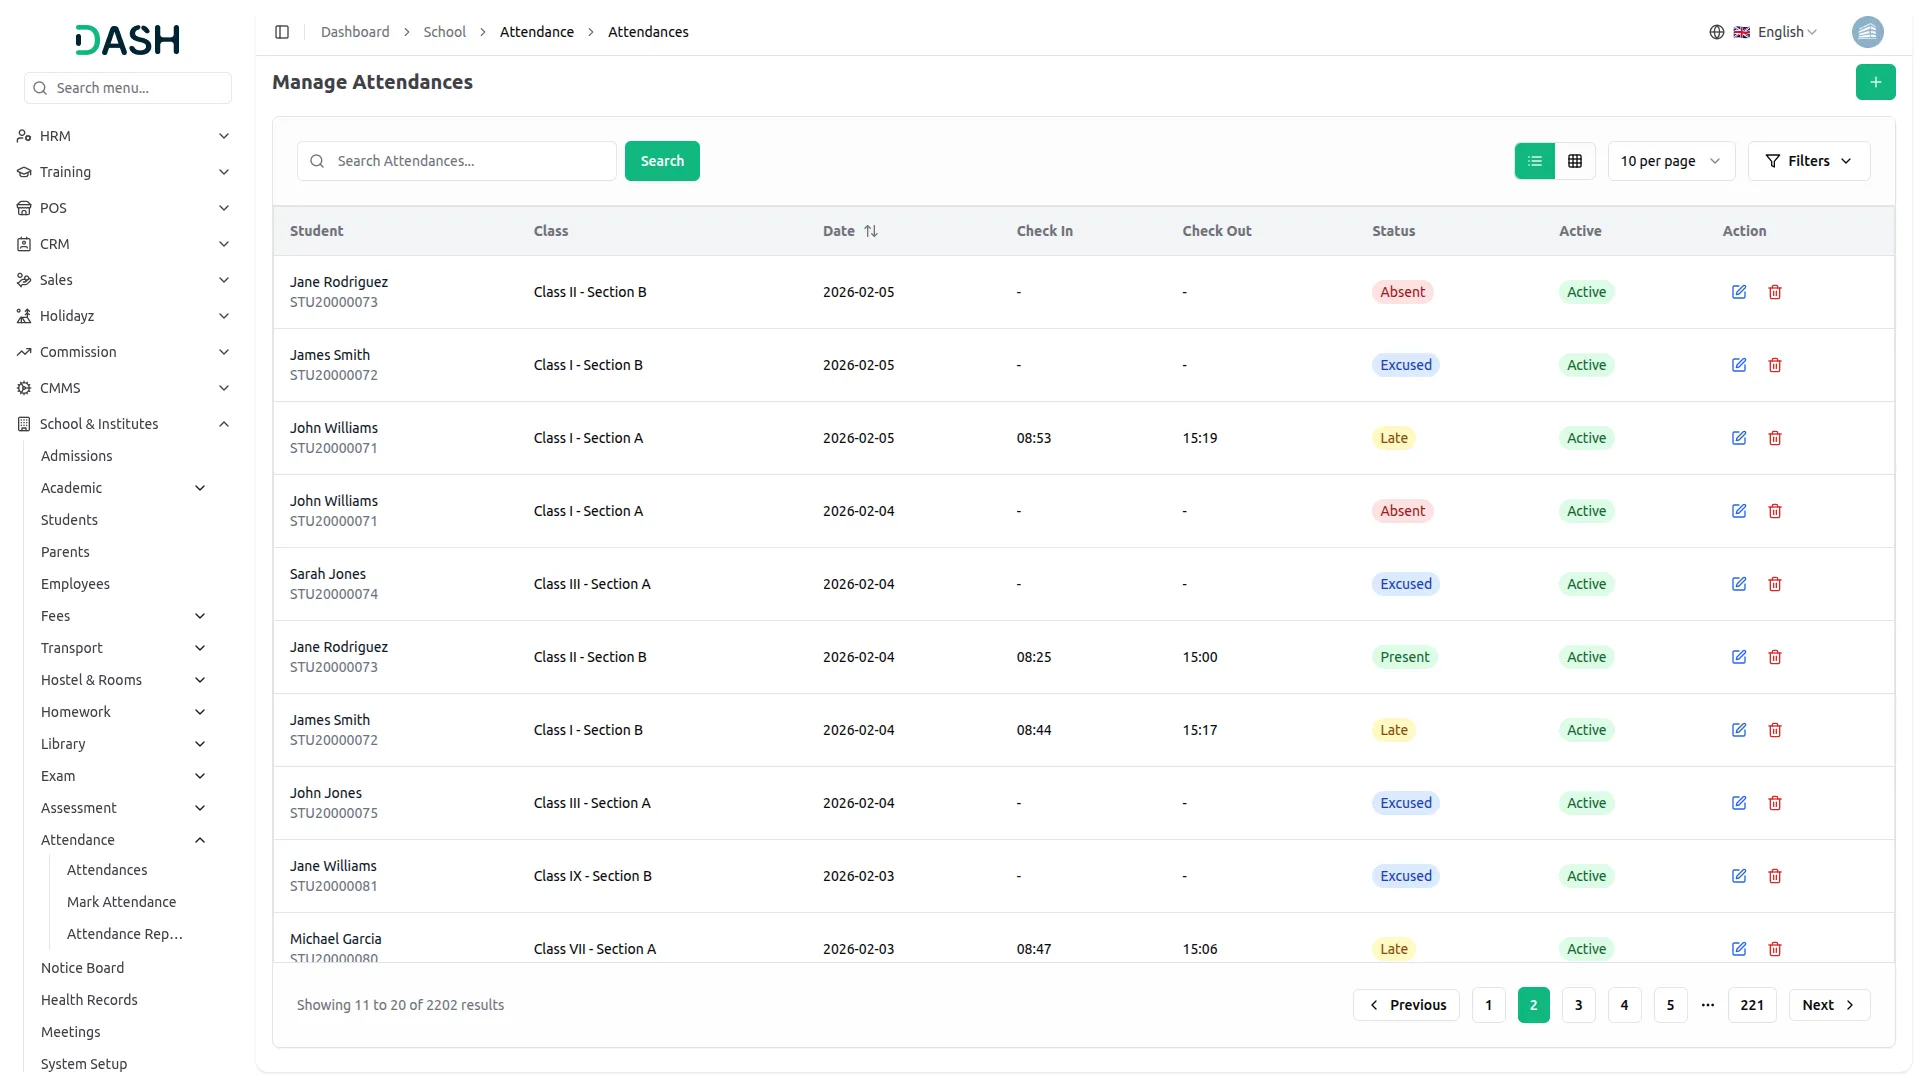Go to the Previous page
1920x1080 pixels.
tap(1406, 1005)
